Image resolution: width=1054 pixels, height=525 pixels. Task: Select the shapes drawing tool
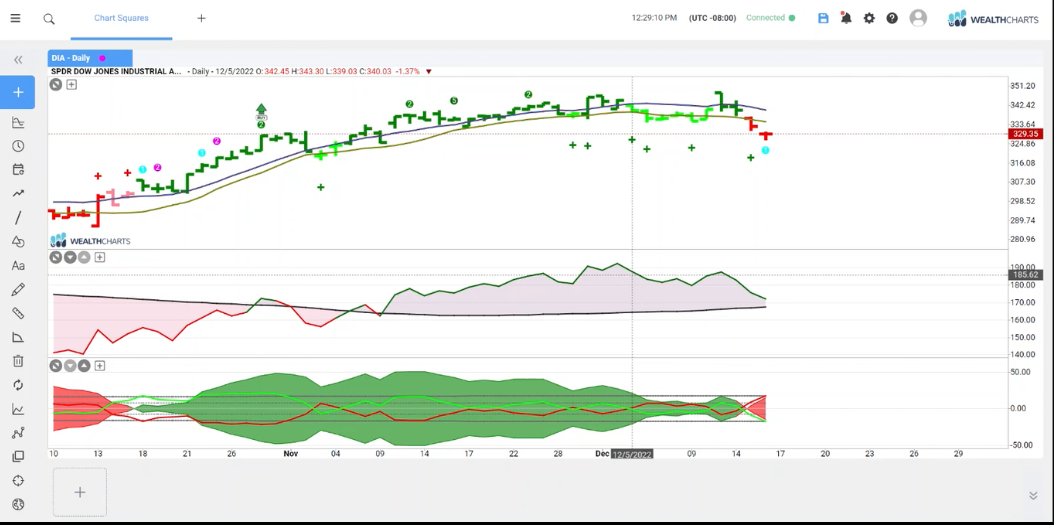18,242
